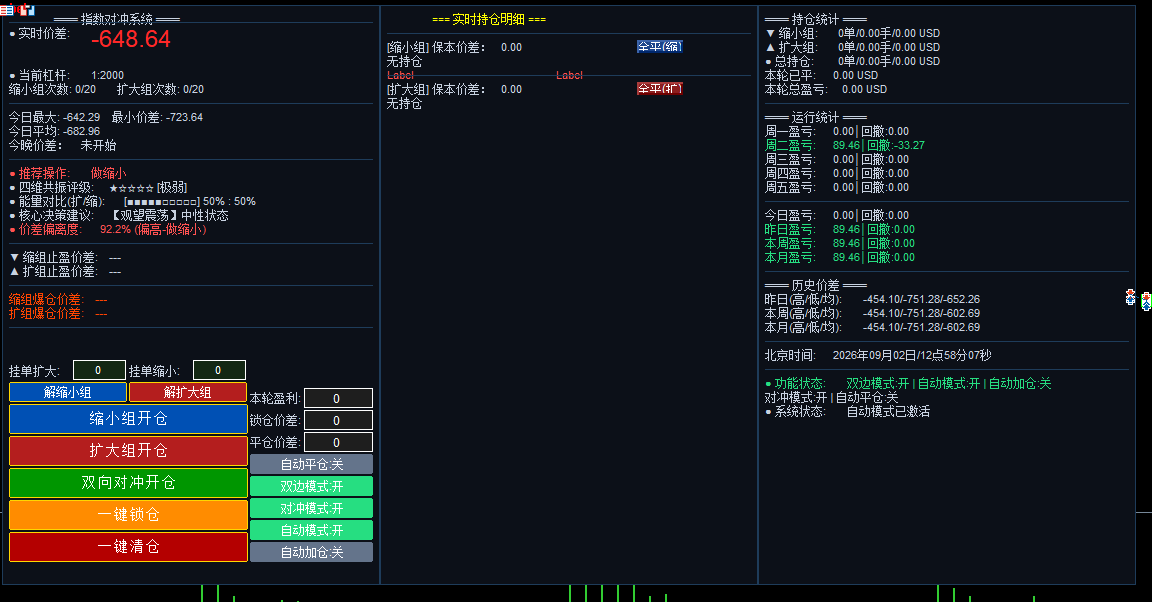Click the 本周(高/低/均) history row
Viewport: 1152px width, 602px height.
[x=872, y=313]
